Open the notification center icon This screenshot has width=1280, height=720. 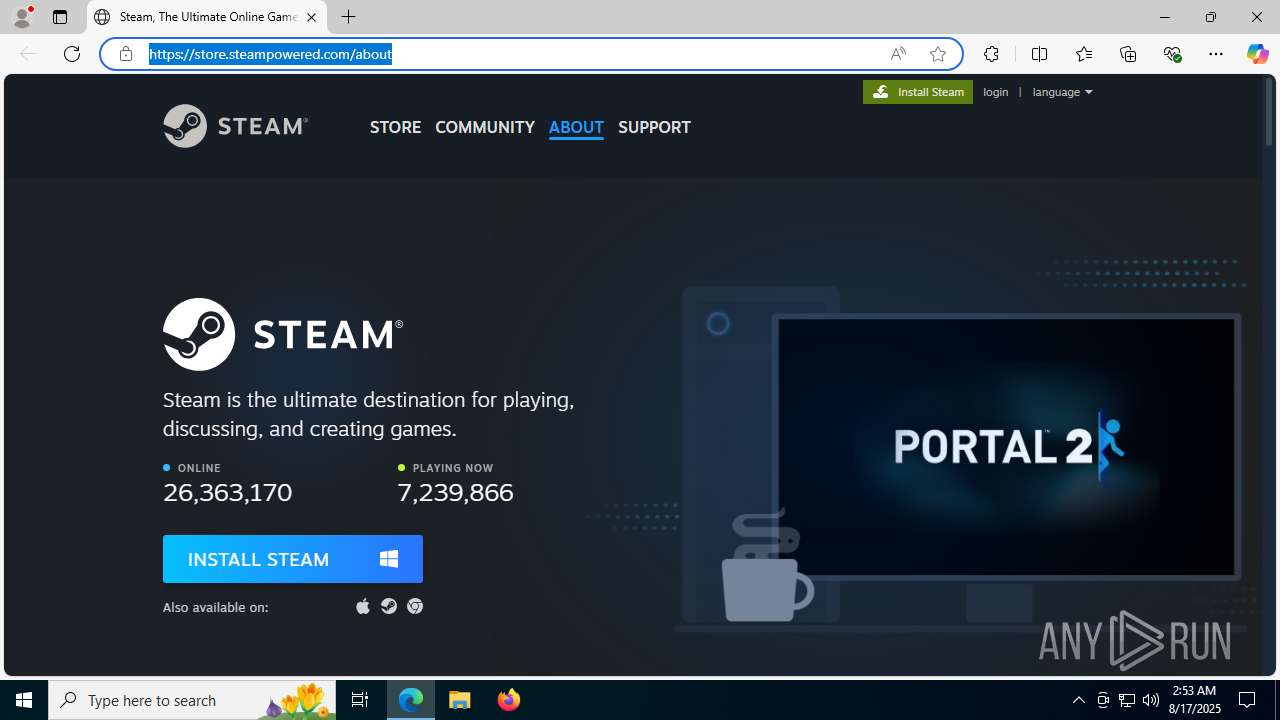click(1248, 700)
